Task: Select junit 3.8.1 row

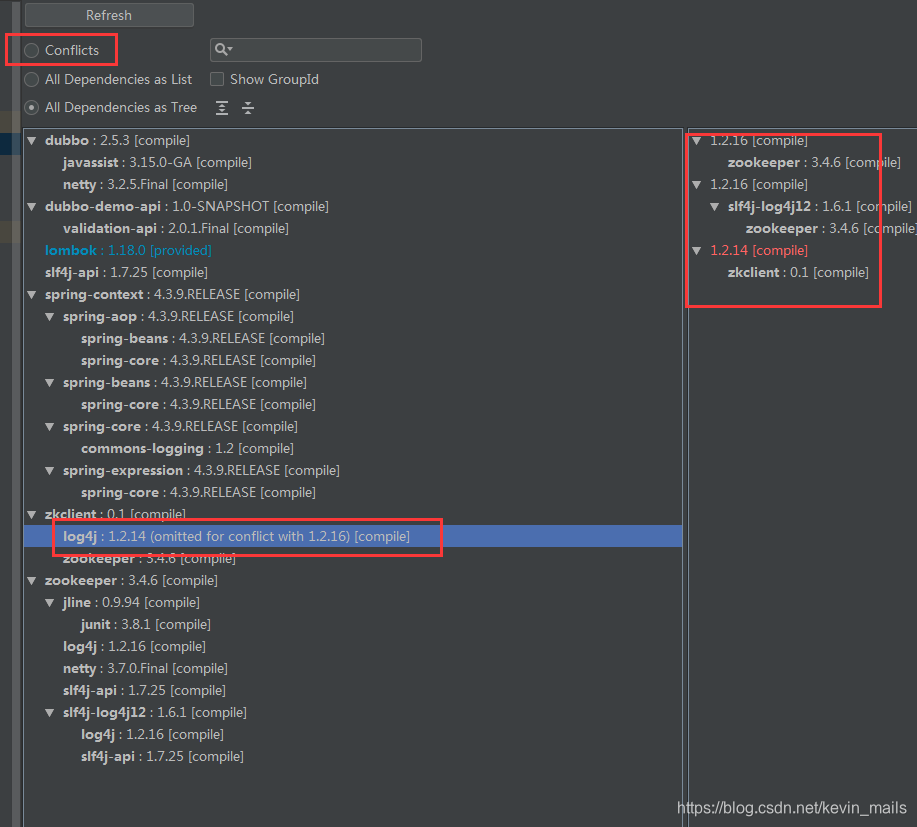Action: click(146, 625)
